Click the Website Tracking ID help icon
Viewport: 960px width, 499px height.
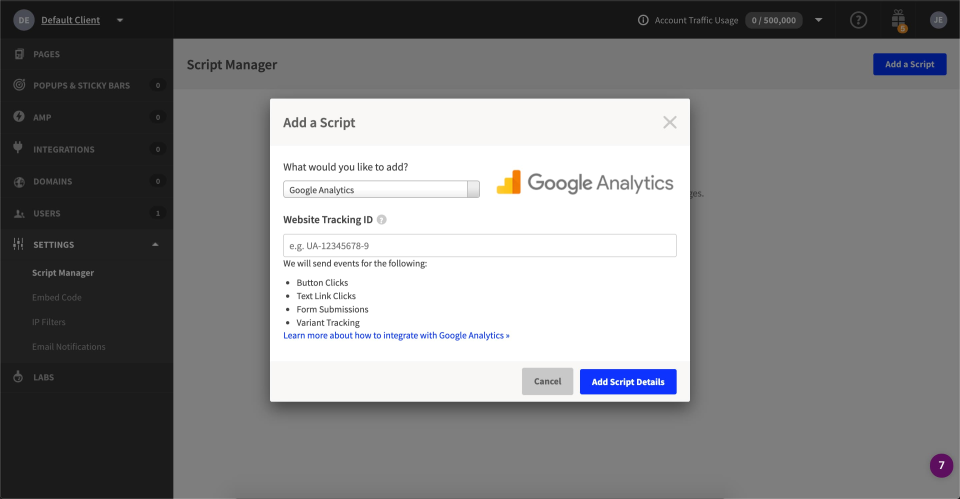[x=381, y=220]
